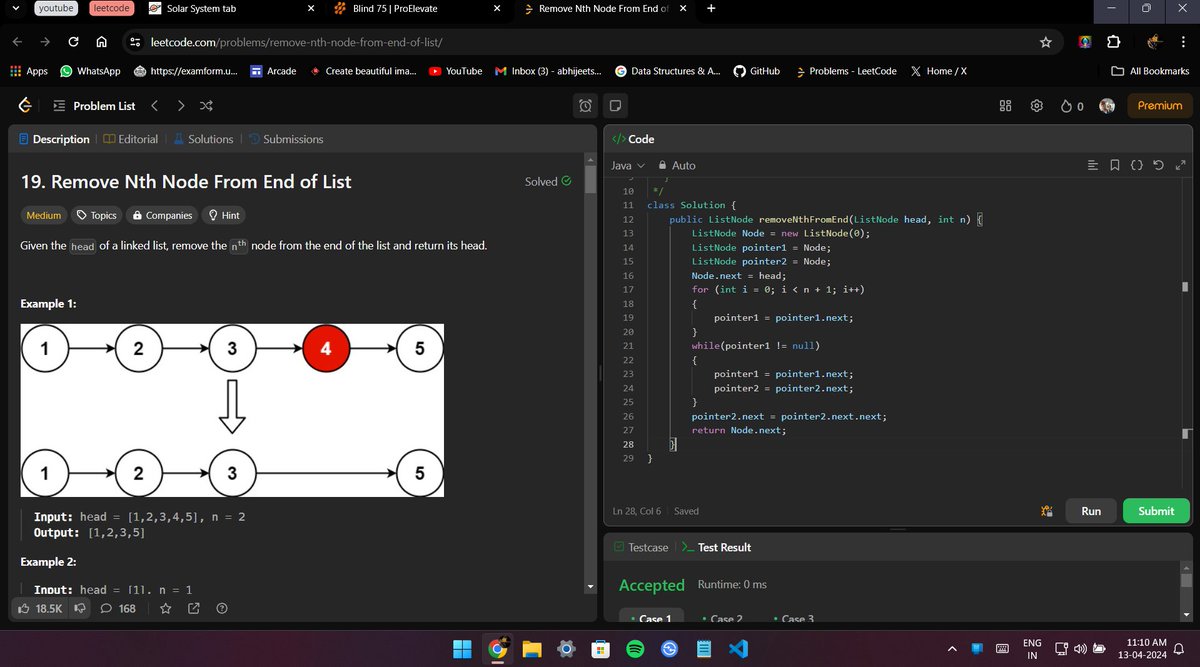This screenshot has height=667, width=1200.
Task: Open the Submissions tab
Action: point(286,139)
